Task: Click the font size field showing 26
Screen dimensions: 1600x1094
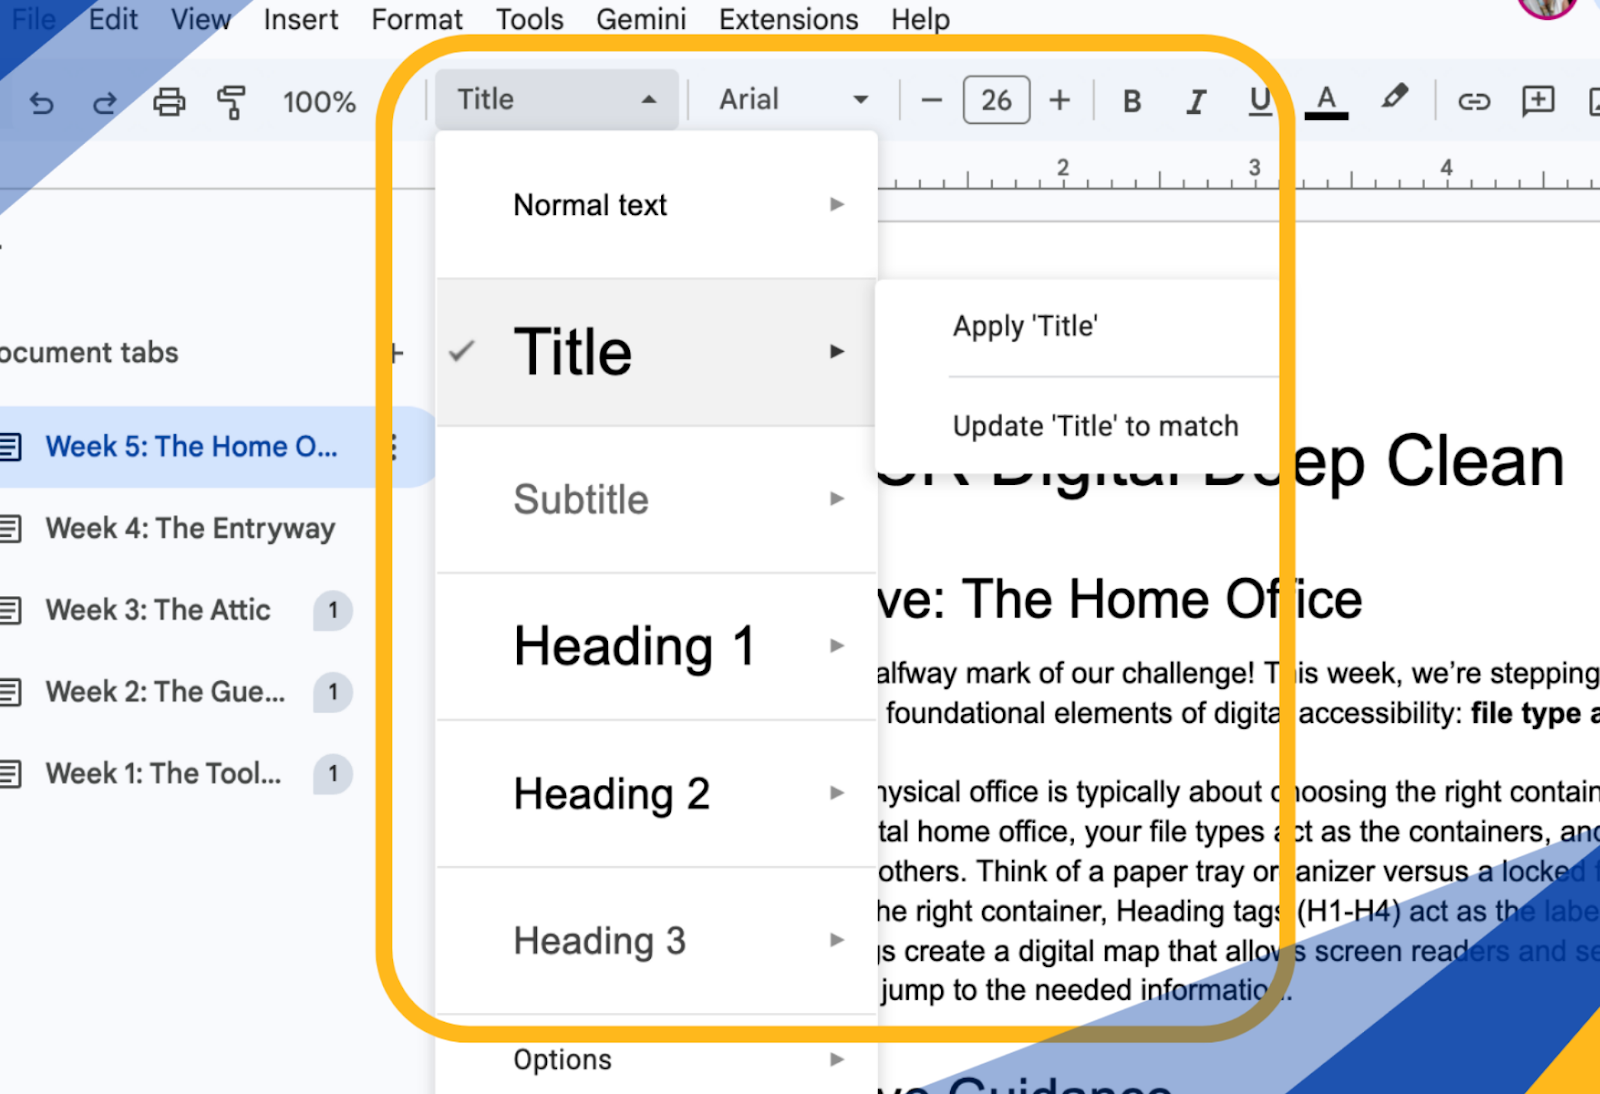Action: (x=996, y=100)
